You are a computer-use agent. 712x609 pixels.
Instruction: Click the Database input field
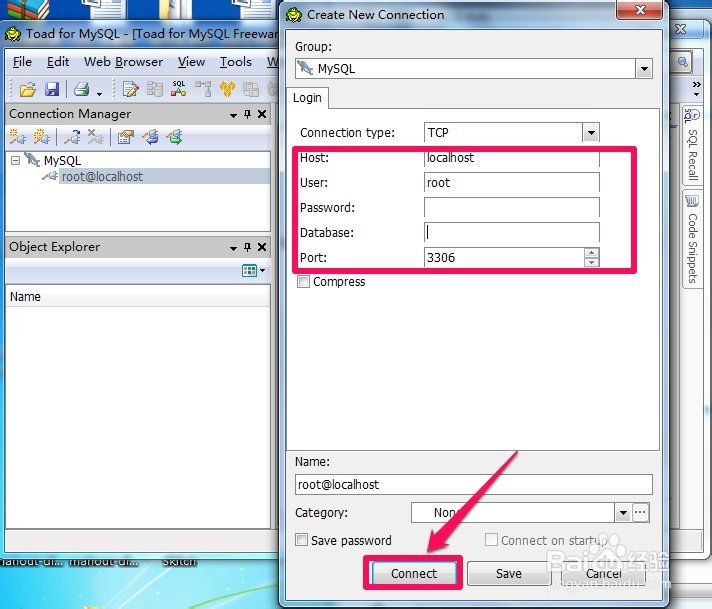pos(512,233)
